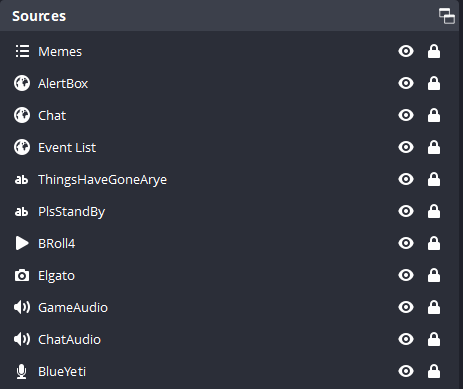
Task: Click the Memes group list icon
Action: pos(22,51)
